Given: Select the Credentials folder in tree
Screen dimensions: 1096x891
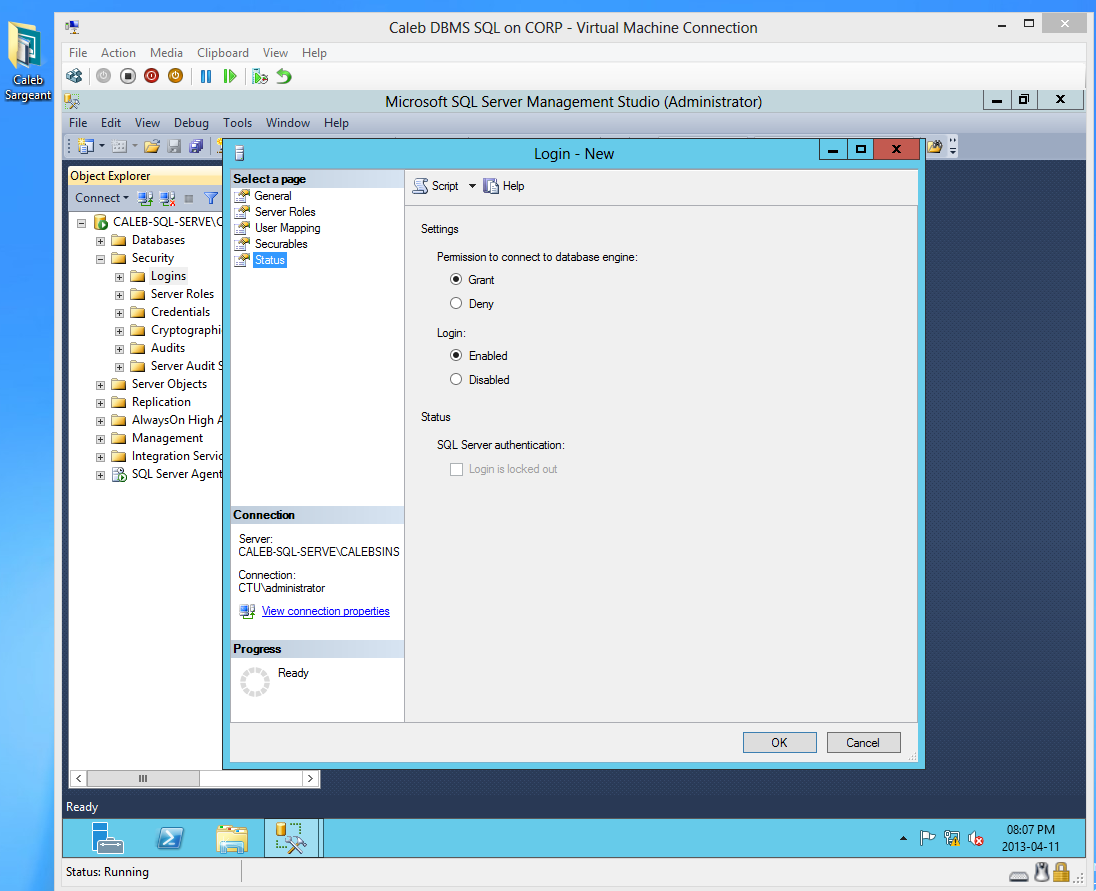Looking at the screenshot, I should click(180, 312).
